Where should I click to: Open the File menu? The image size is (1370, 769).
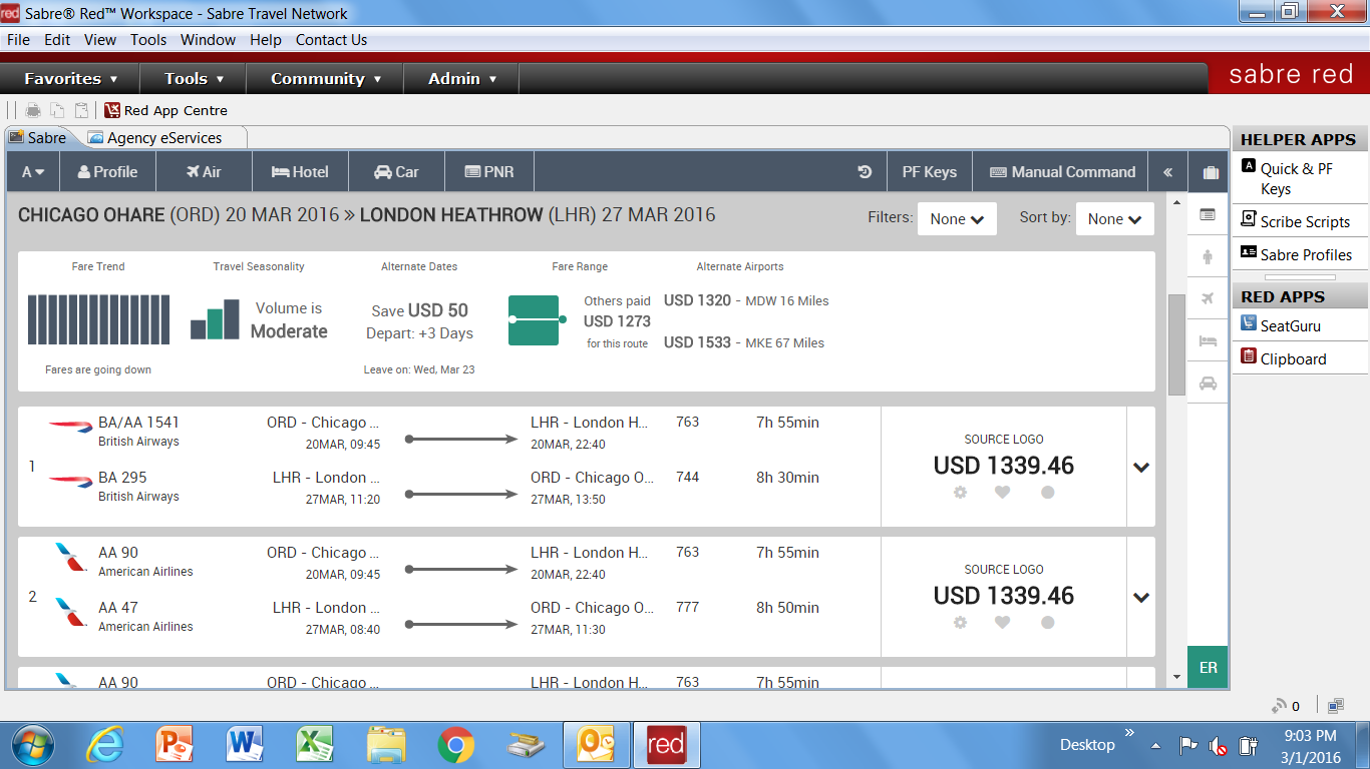[18, 40]
